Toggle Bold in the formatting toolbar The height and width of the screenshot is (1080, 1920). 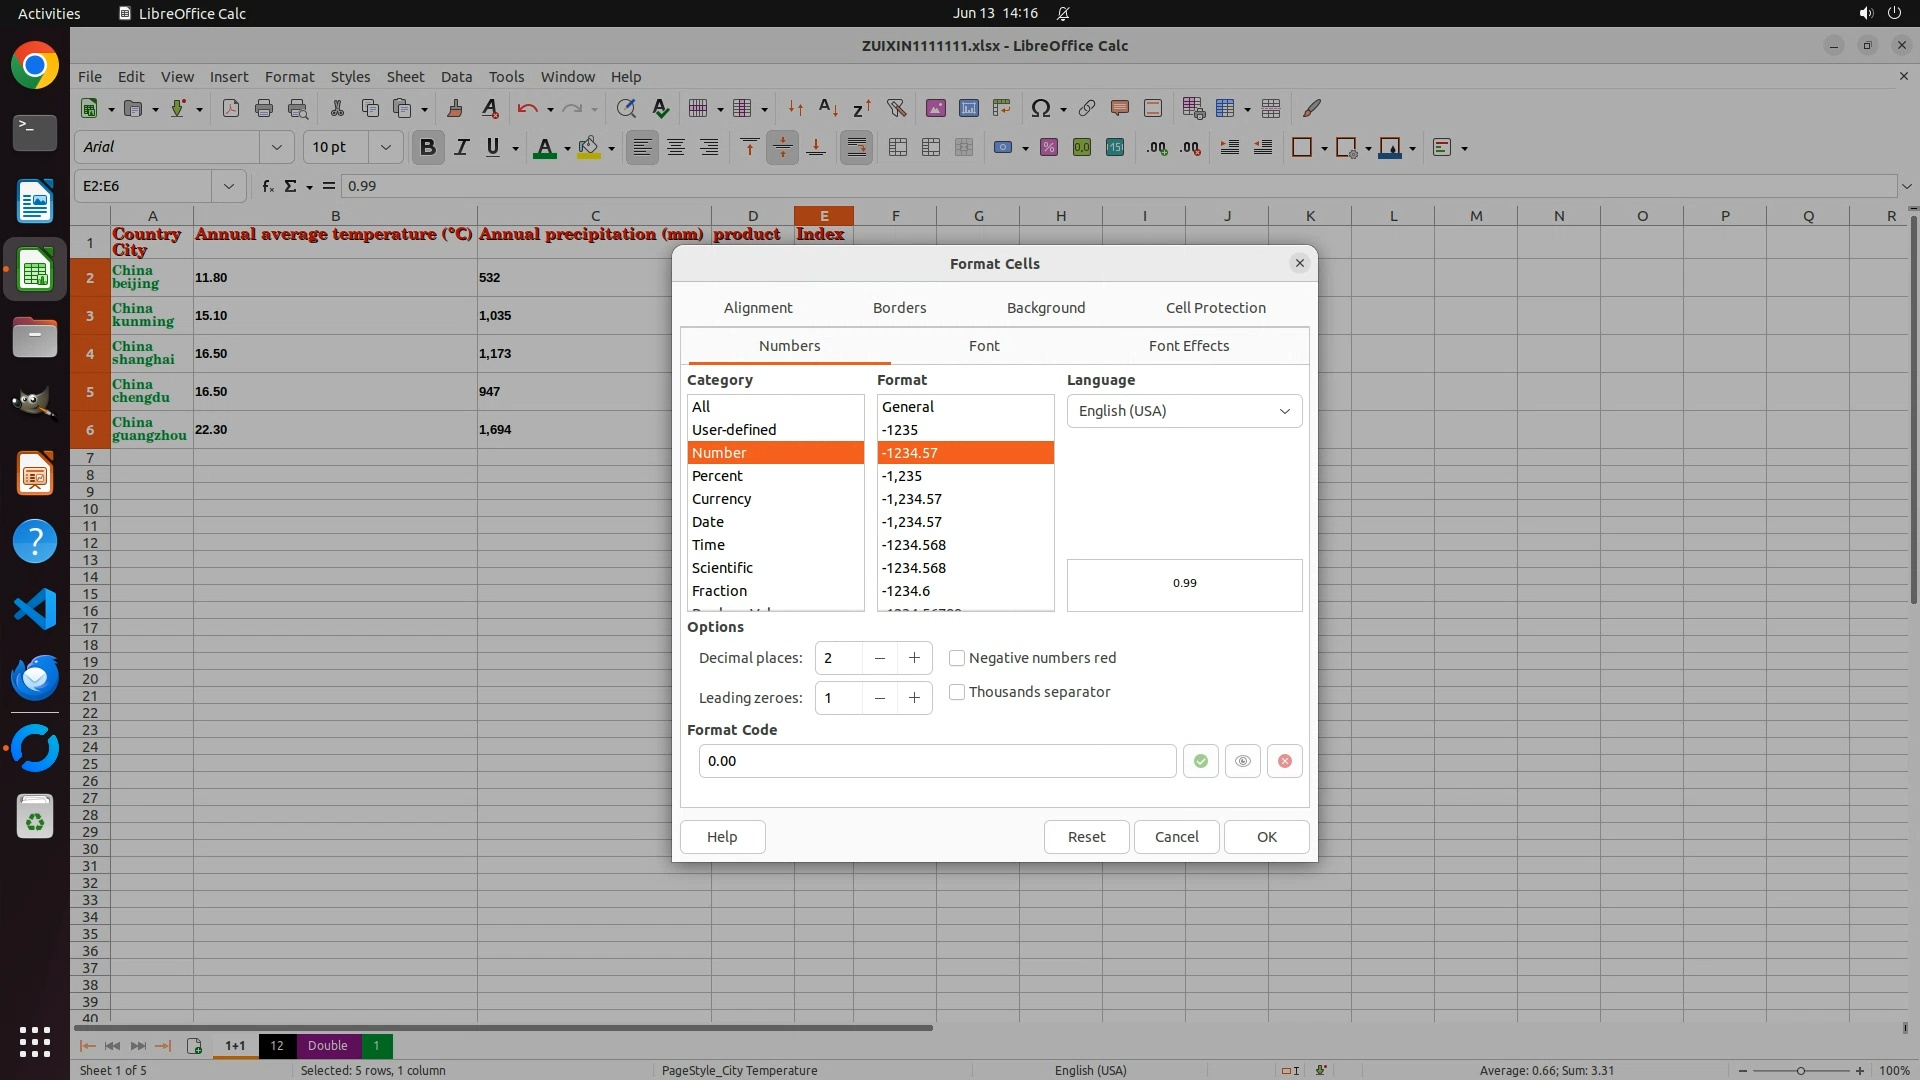pyautogui.click(x=428, y=148)
